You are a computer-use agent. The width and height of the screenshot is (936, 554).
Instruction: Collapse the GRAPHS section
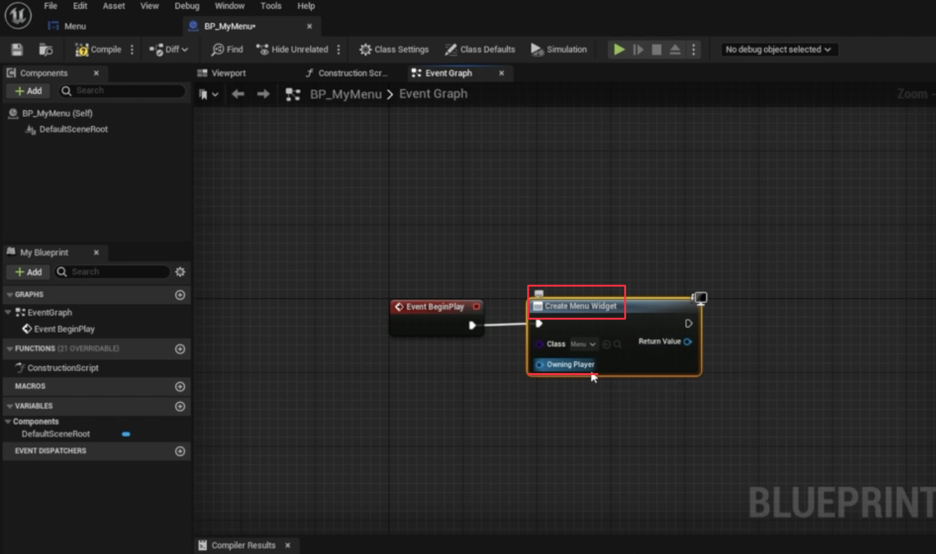click(x=10, y=295)
